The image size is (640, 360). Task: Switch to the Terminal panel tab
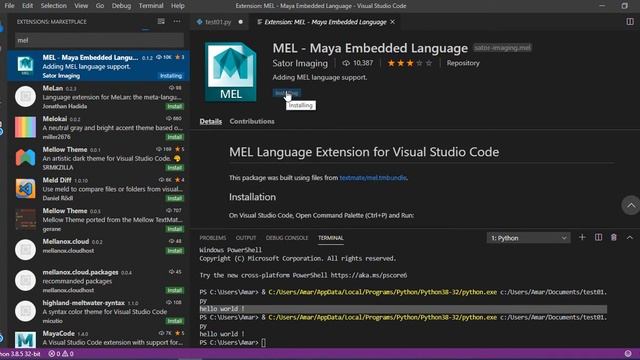pos(331,238)
